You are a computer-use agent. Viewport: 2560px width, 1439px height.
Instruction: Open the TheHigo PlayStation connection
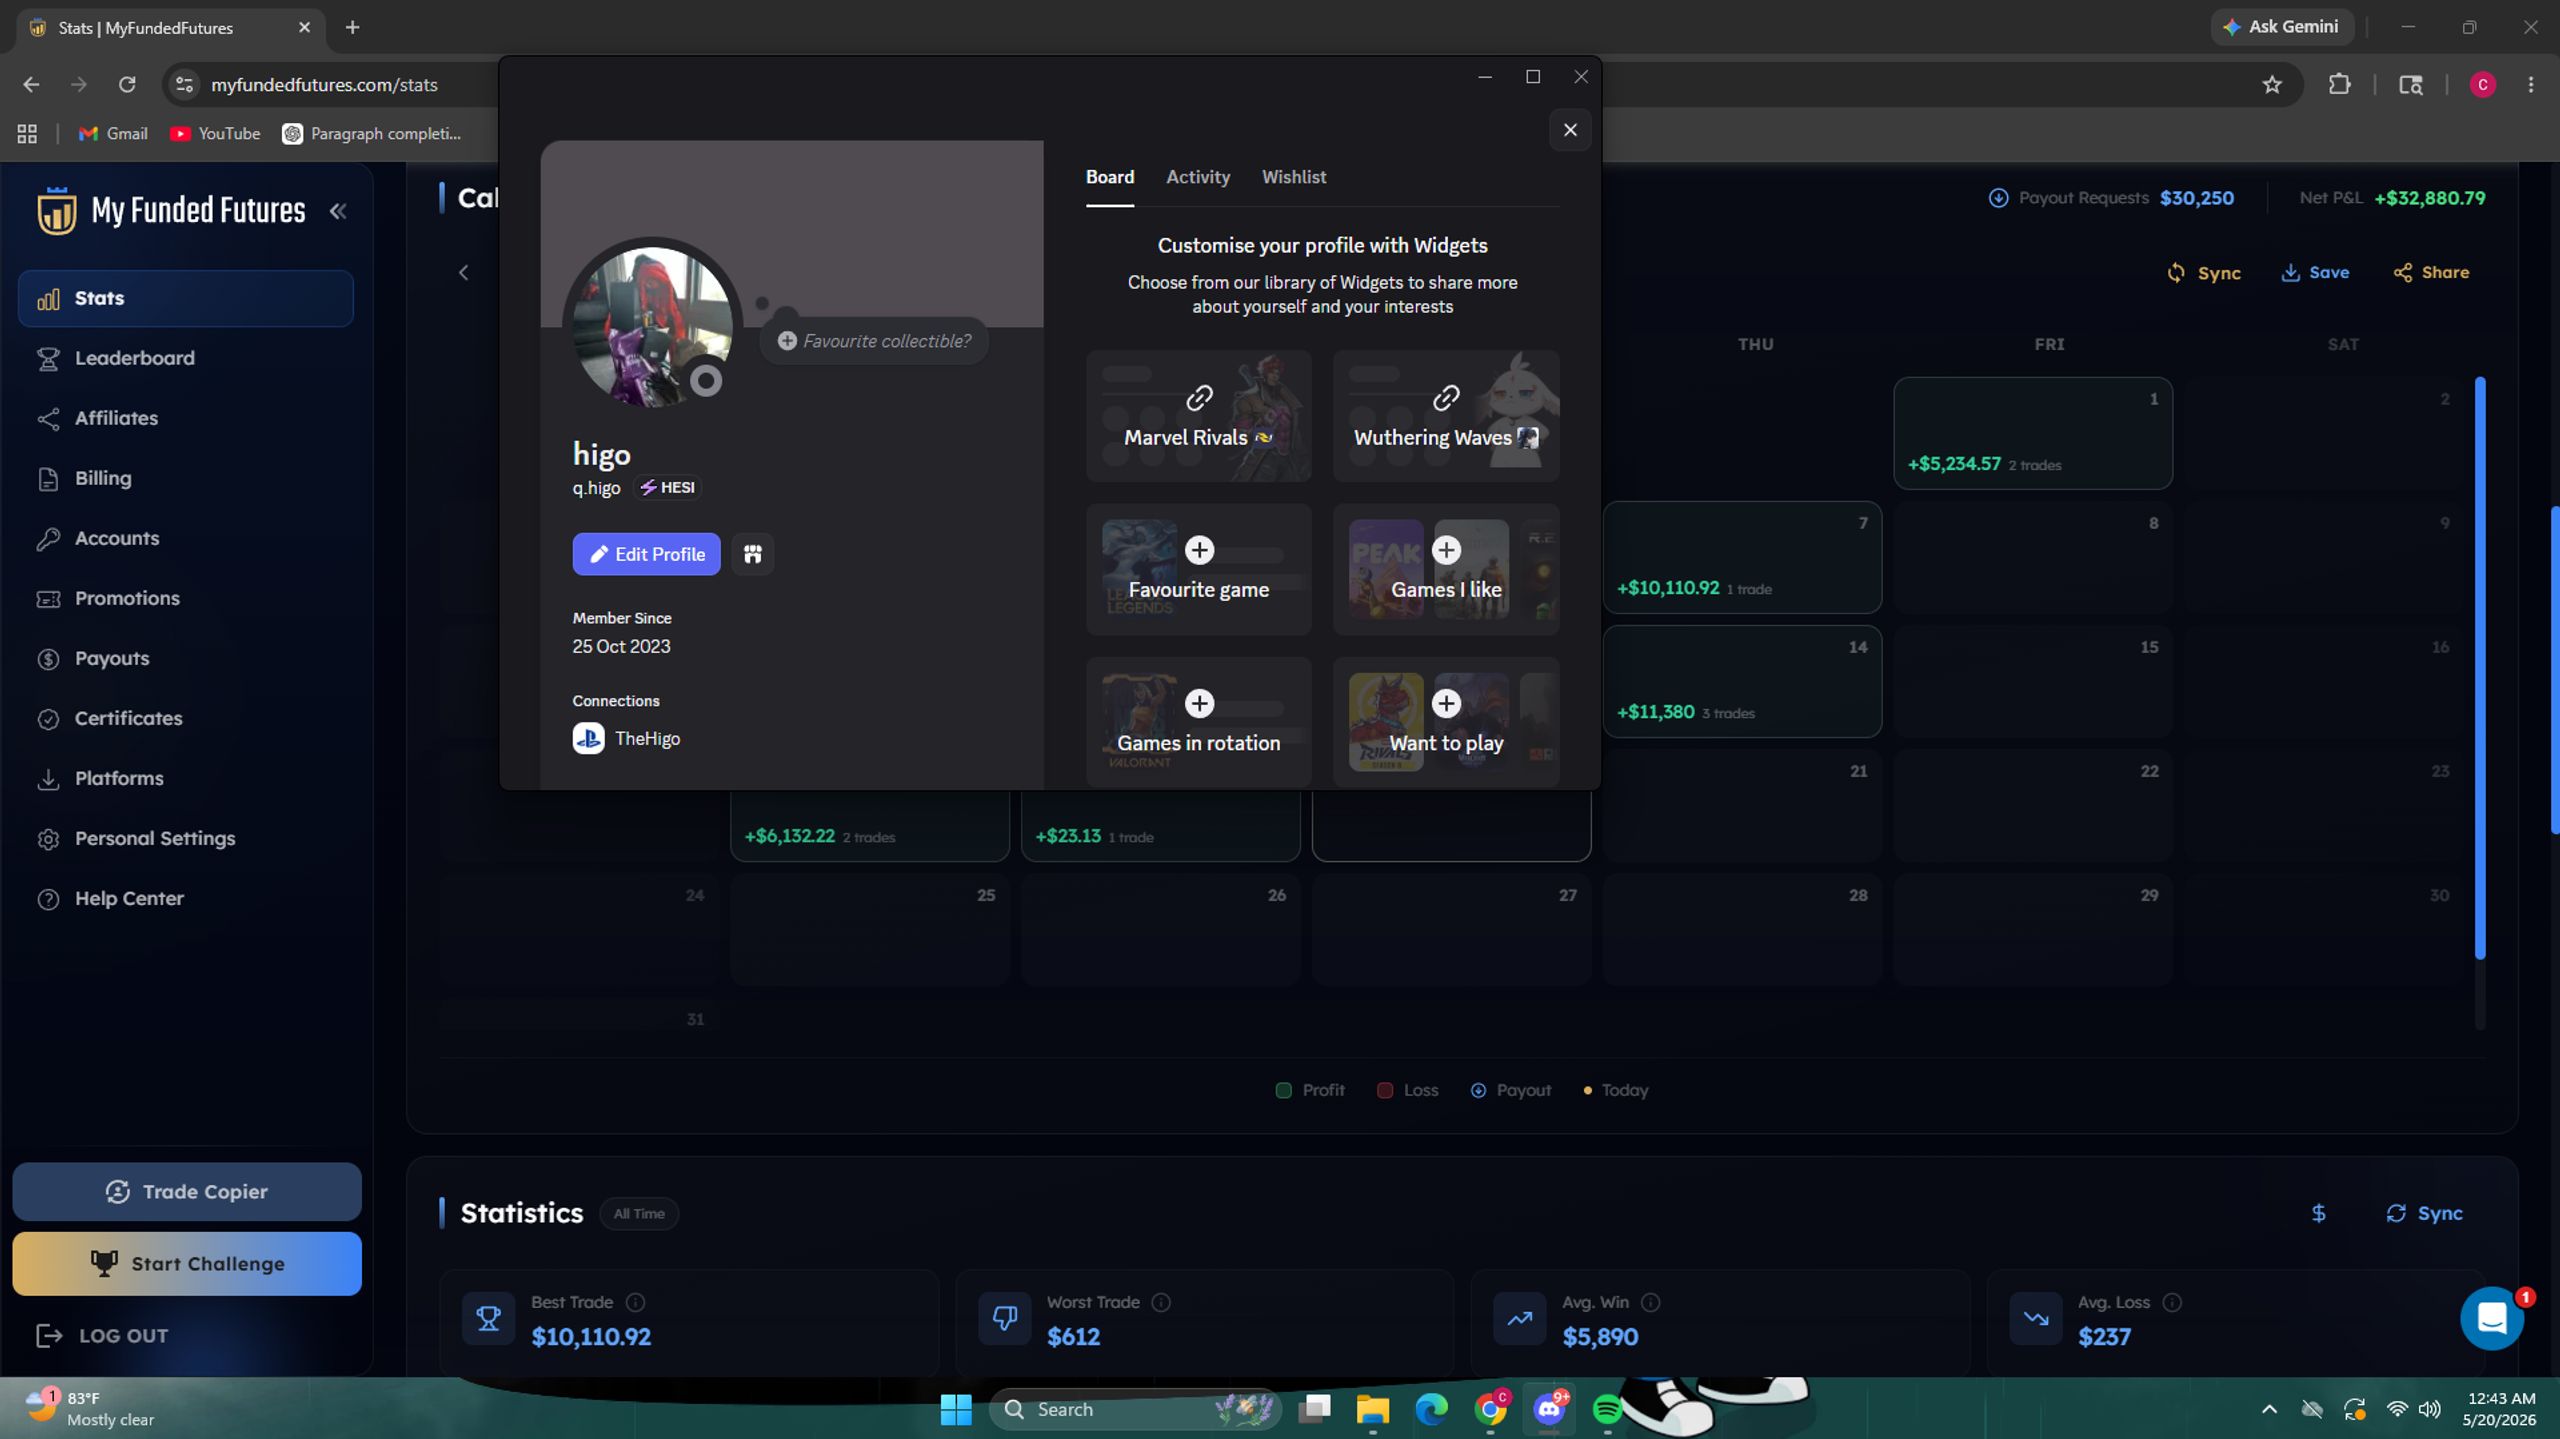(x=627, y=739)
